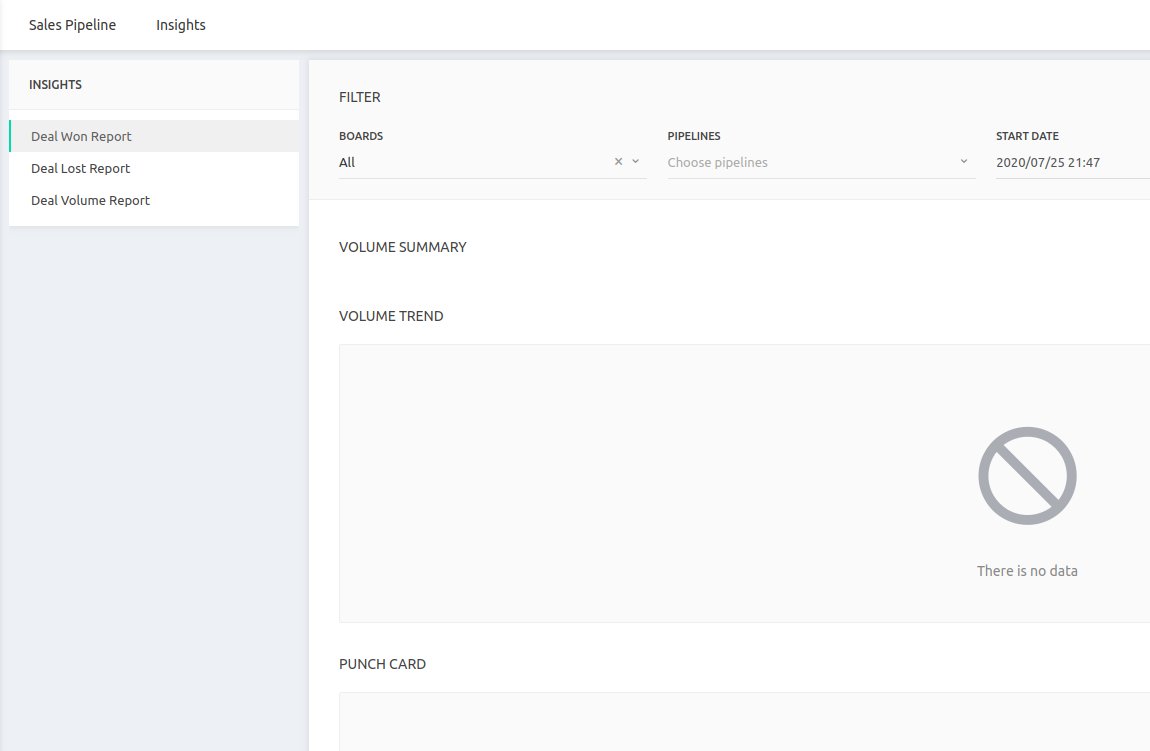Click the clear (x) icon on Boards filter
Image resolution: width=1150 pixels, height=751 pixels.
[x=617, y=161]
